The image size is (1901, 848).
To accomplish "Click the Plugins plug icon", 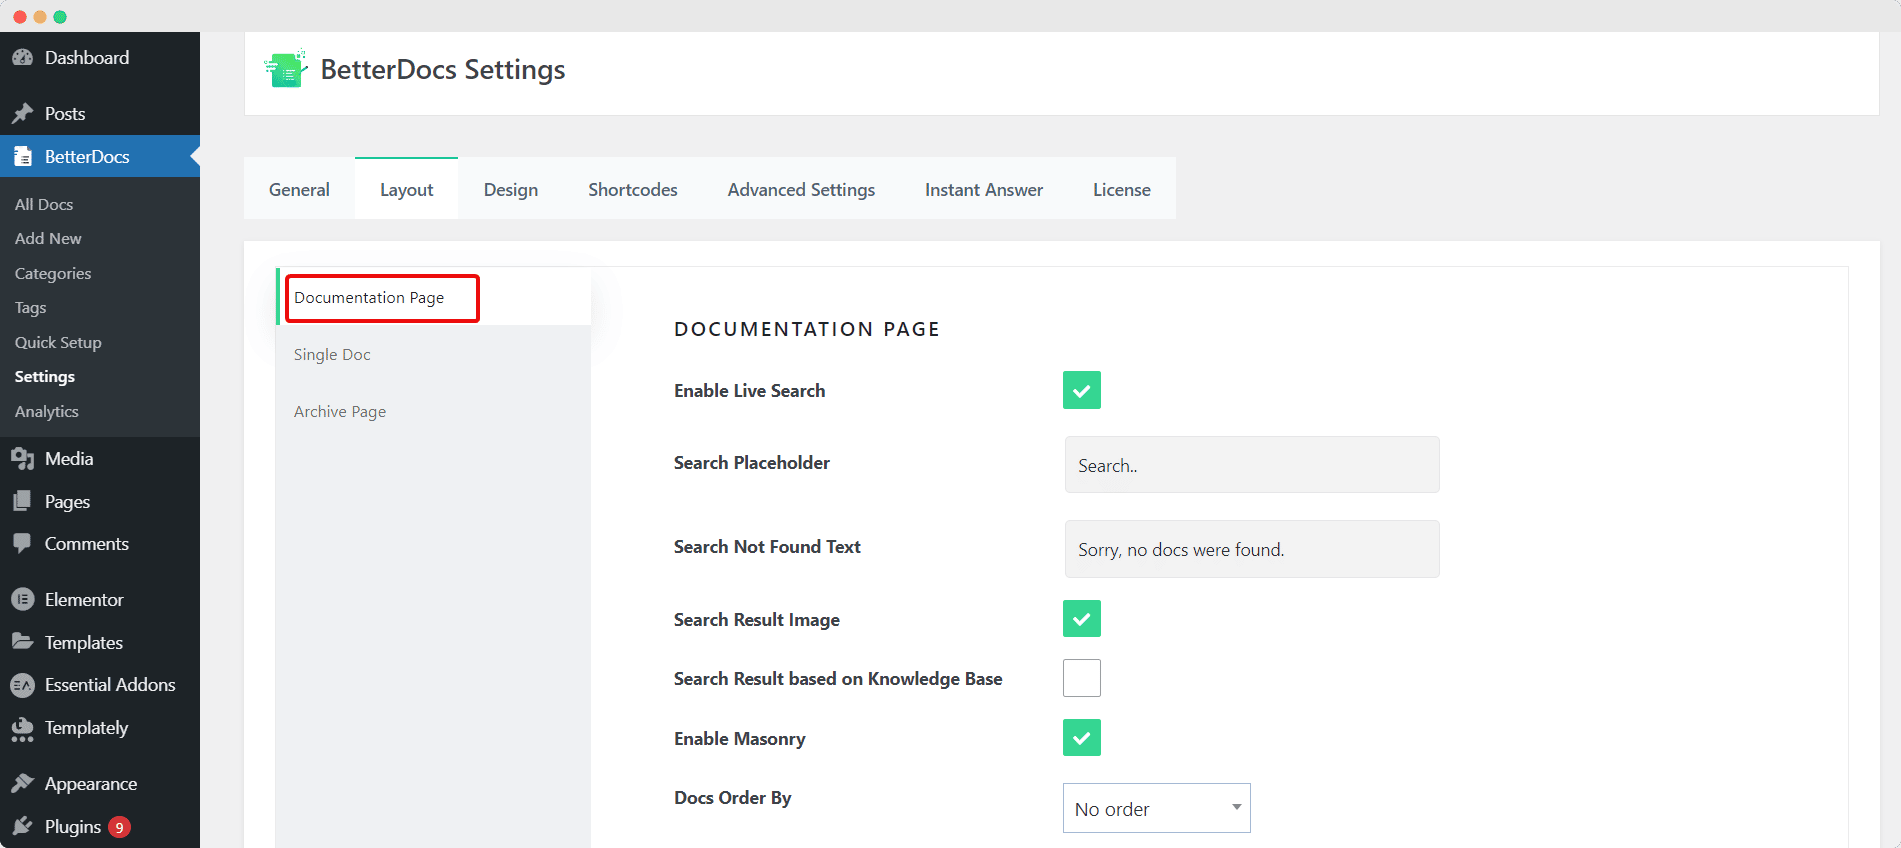I will (x=22, y=827).
